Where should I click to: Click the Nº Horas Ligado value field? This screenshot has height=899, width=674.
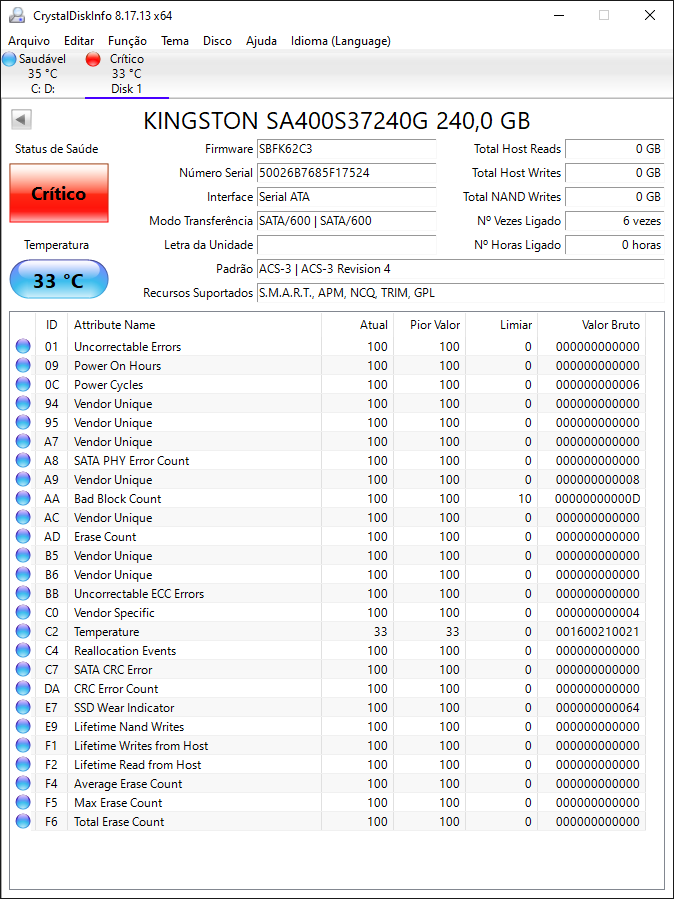coord(614,245)
